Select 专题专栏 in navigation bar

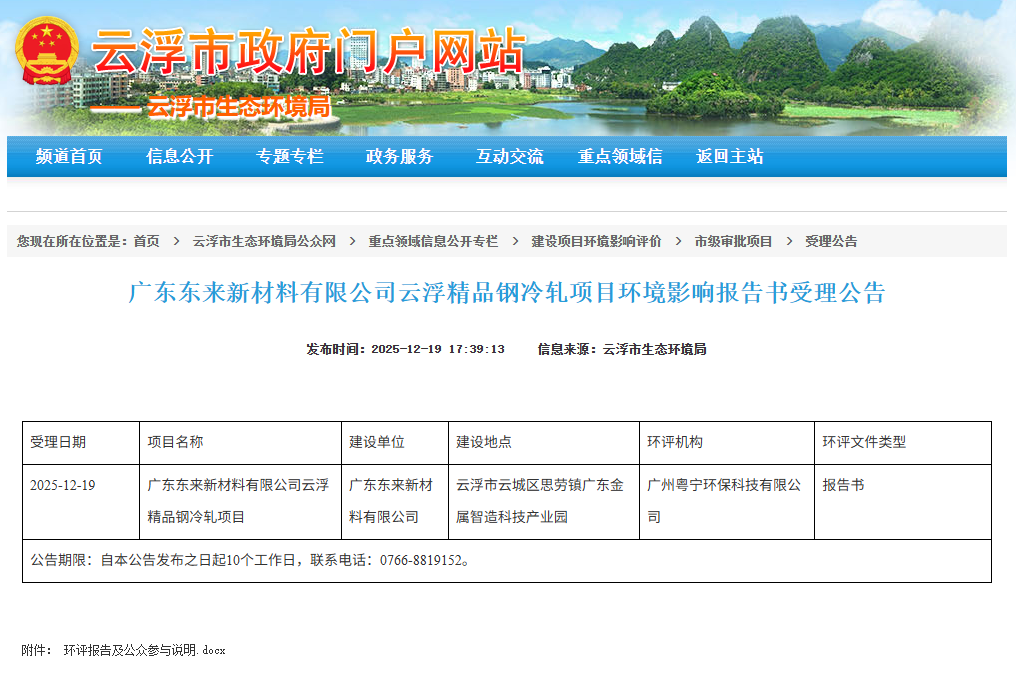[x=290, y=156]
